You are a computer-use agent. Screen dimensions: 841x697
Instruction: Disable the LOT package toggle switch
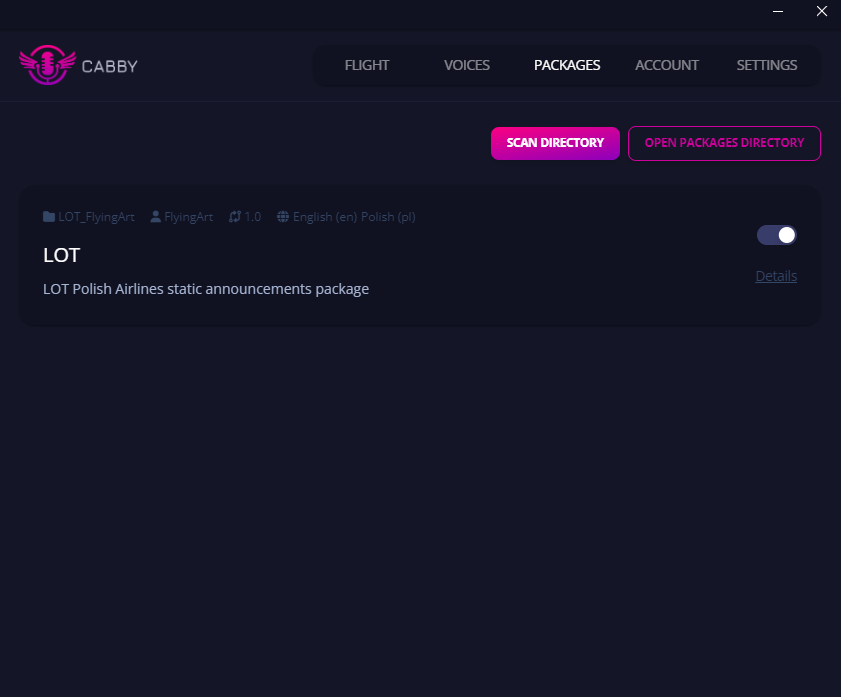click(777, 235)
